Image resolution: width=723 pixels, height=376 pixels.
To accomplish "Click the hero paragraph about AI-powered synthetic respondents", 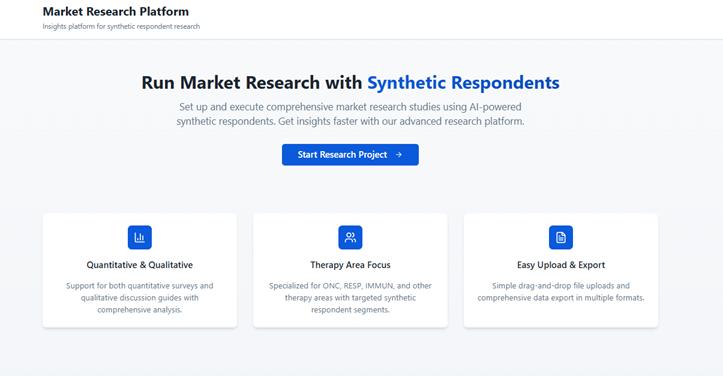I will [350, 114].
